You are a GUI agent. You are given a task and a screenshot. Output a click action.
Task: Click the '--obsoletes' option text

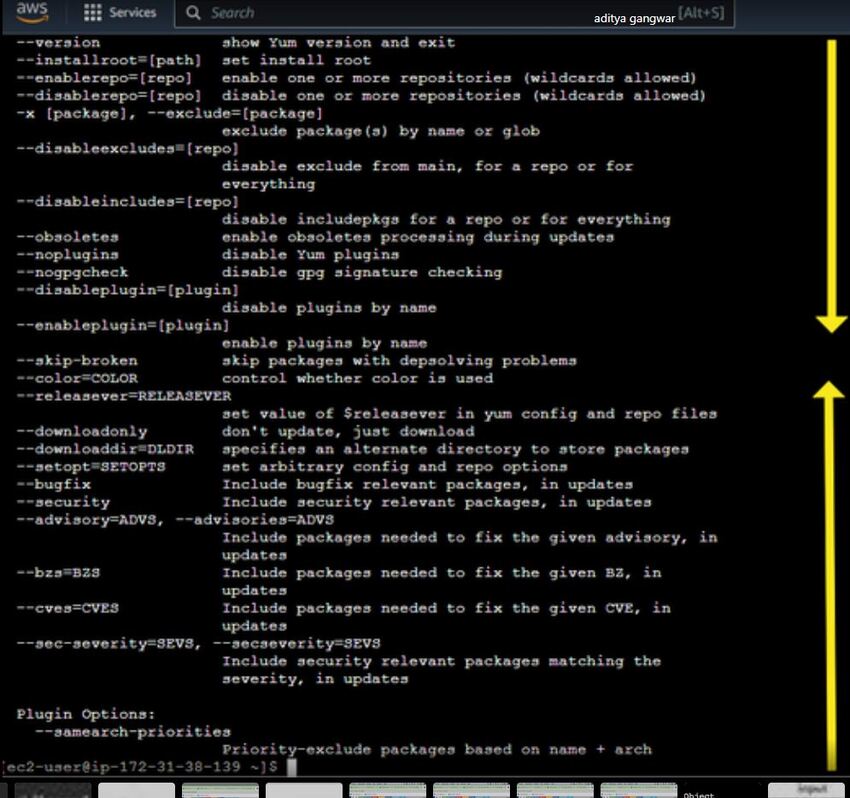pyautogui.click(x=67, y=237)
